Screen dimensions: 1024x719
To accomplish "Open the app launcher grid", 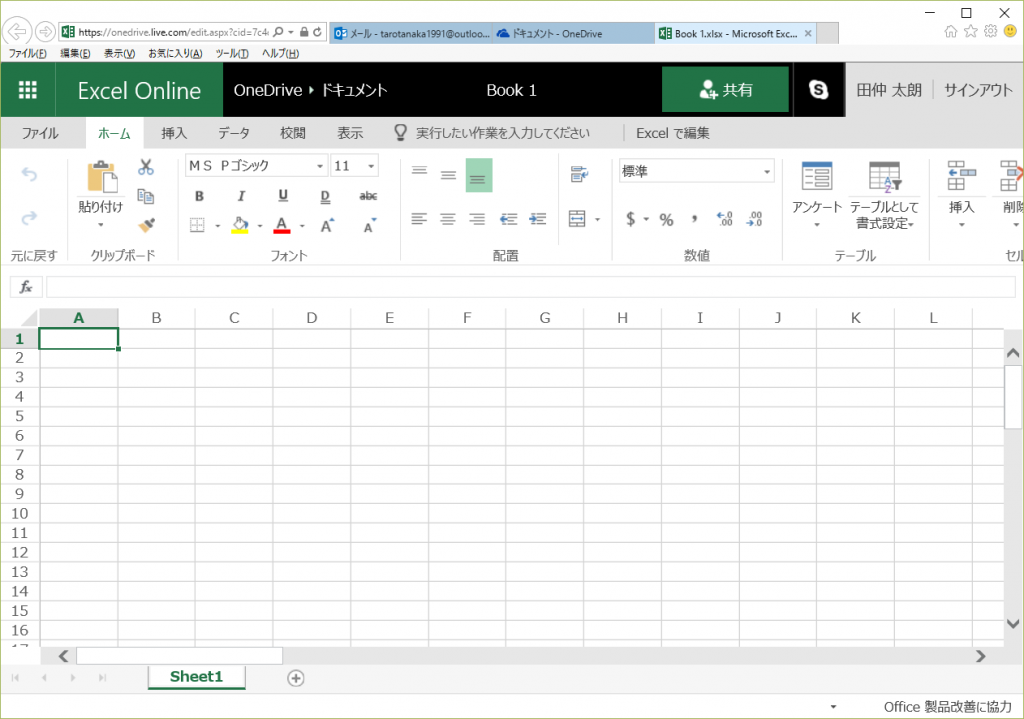I will [28, 89].
